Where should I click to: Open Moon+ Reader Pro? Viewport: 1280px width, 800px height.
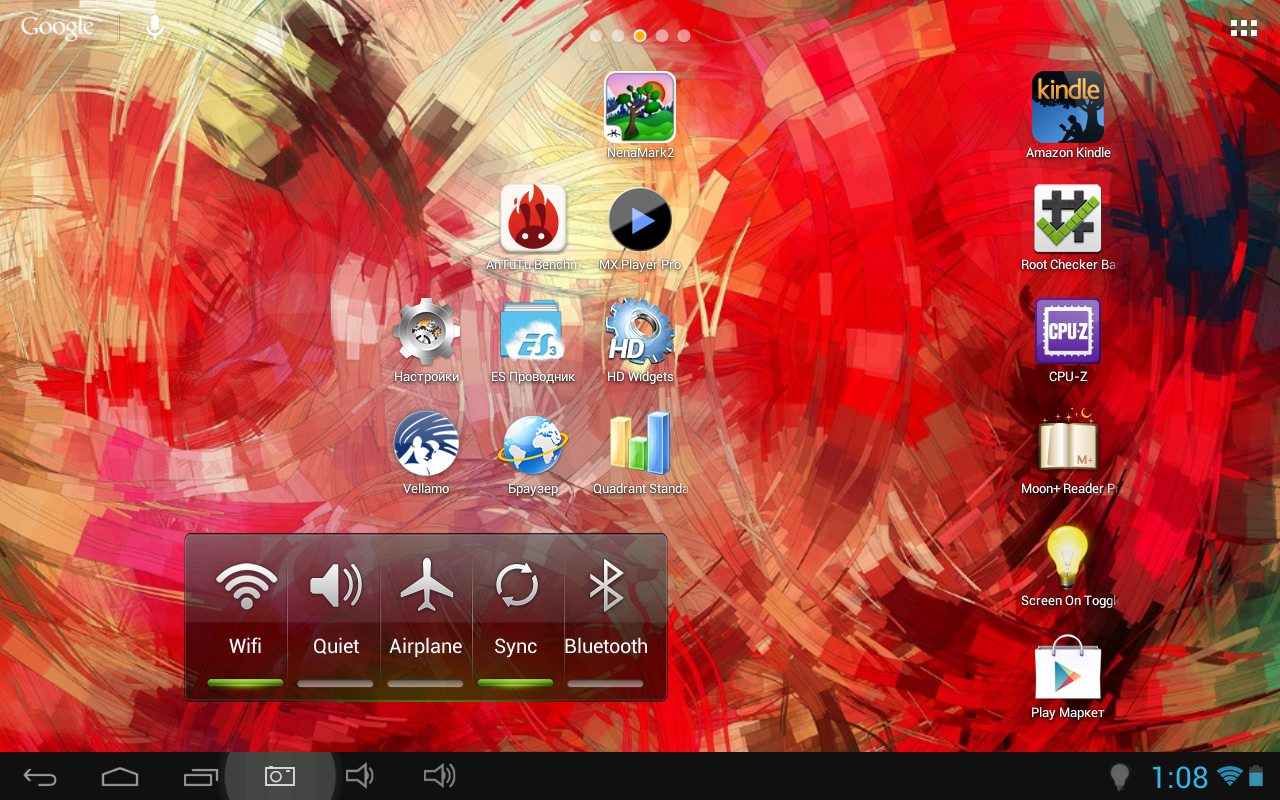coord(1067,444)
